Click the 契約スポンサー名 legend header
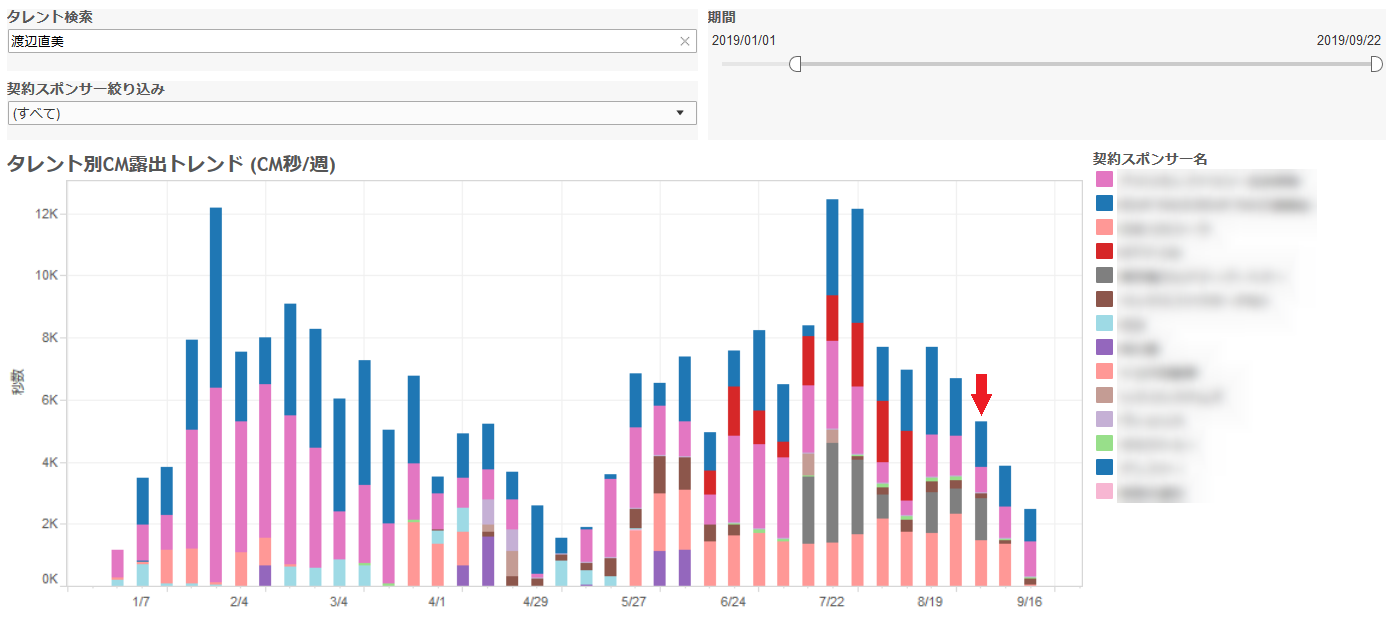Image resolution: width=1397 pixels, height=623 pixels. tap(1150, 159)
